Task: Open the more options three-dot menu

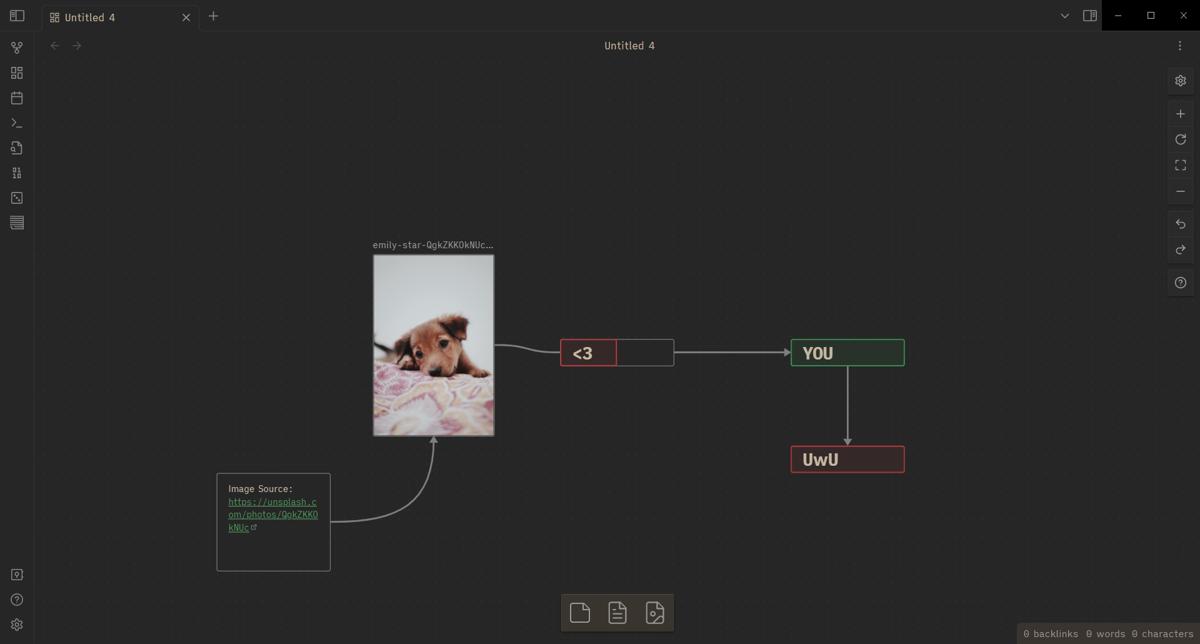Action: pyautogui.click(x=1180, y=46)
